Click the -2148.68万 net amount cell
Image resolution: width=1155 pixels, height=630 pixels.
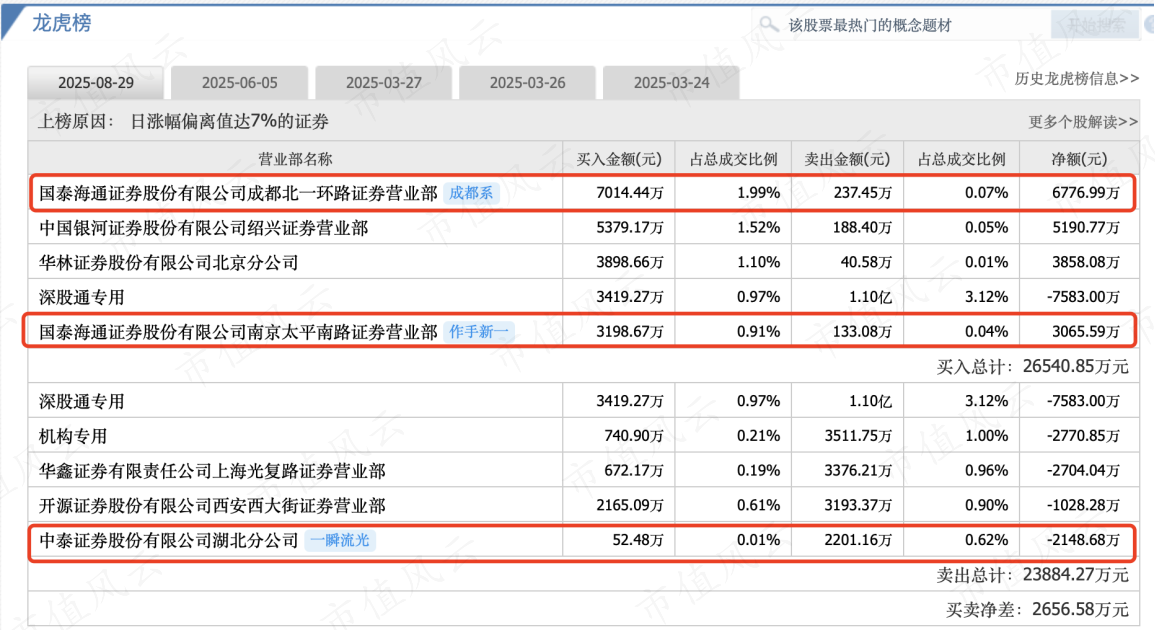tap(1083, 540)
